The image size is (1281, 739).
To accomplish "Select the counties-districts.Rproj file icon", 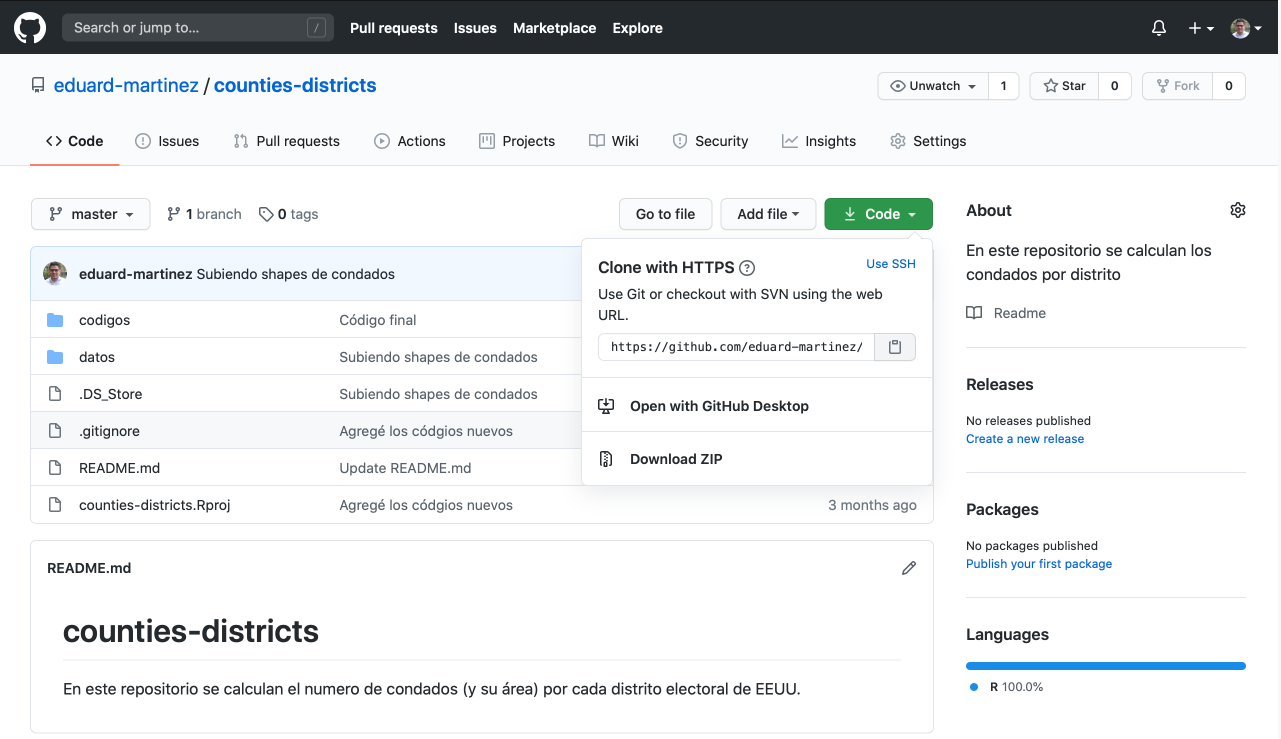I will point(55,505).
